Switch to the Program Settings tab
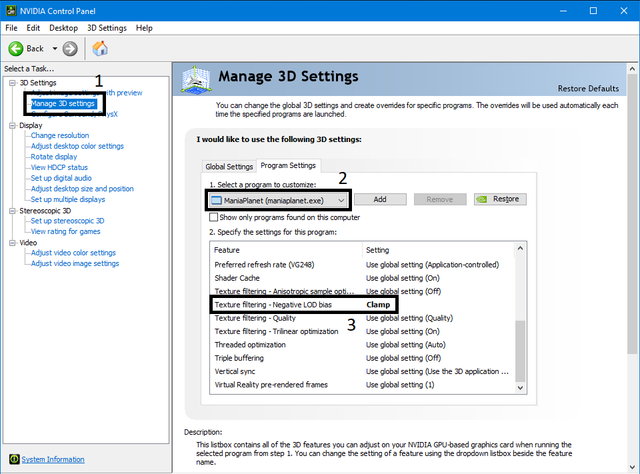Screen dimensions: 640x474 [288, 165]
